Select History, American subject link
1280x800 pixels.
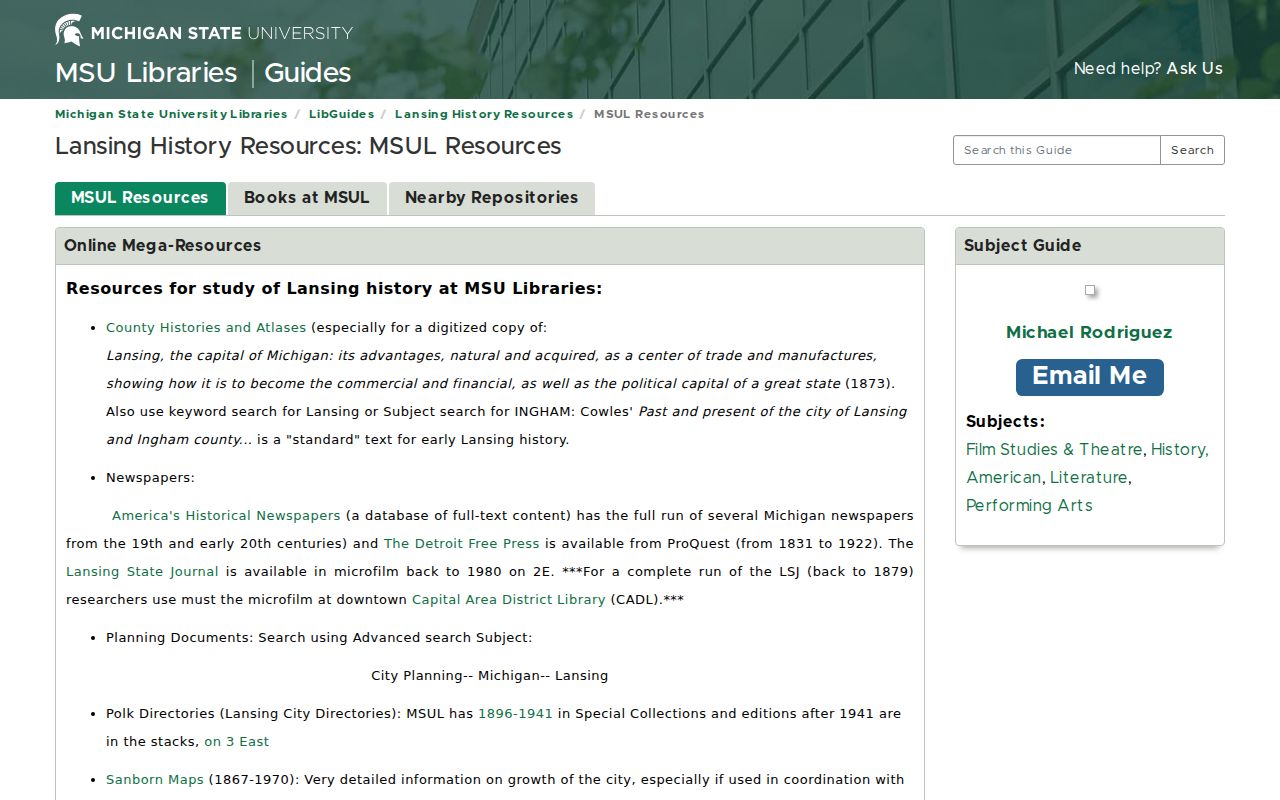pos(1087,463)
